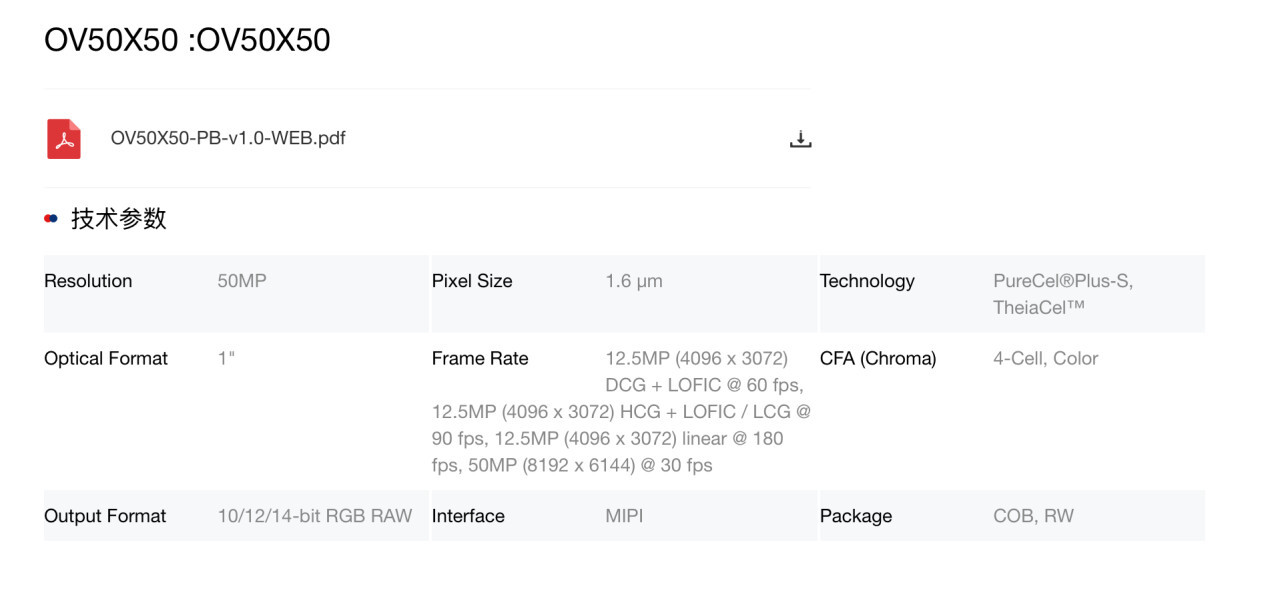Click the Pixel Size label

click(x=472, y=281)
